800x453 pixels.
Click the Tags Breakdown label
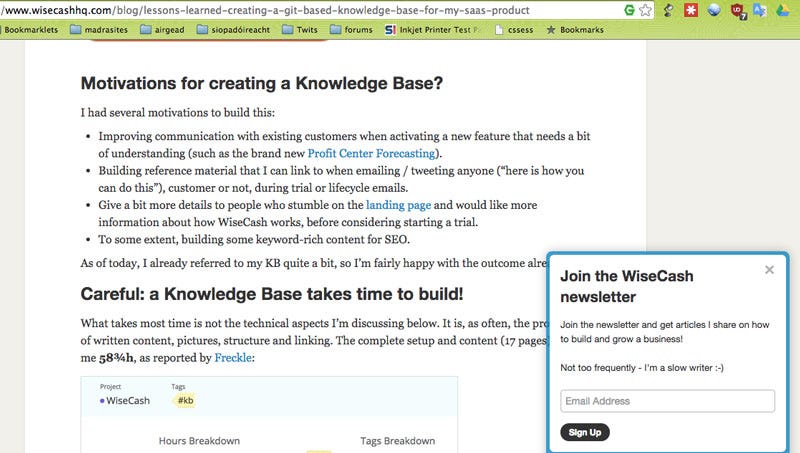pyautogui.click(x=397, y=441)
